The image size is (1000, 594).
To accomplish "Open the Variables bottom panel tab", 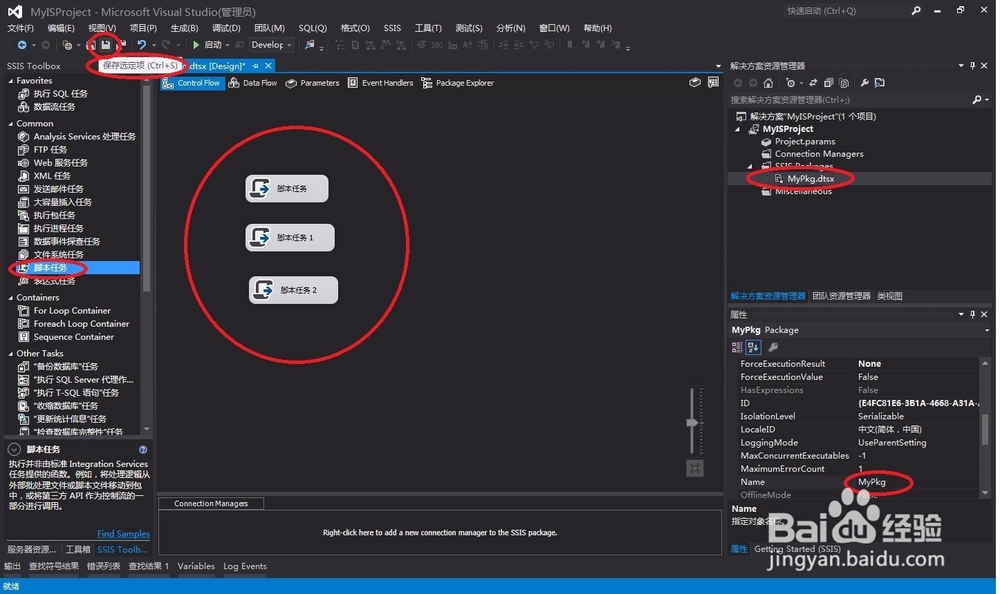I will coord(196,566).
